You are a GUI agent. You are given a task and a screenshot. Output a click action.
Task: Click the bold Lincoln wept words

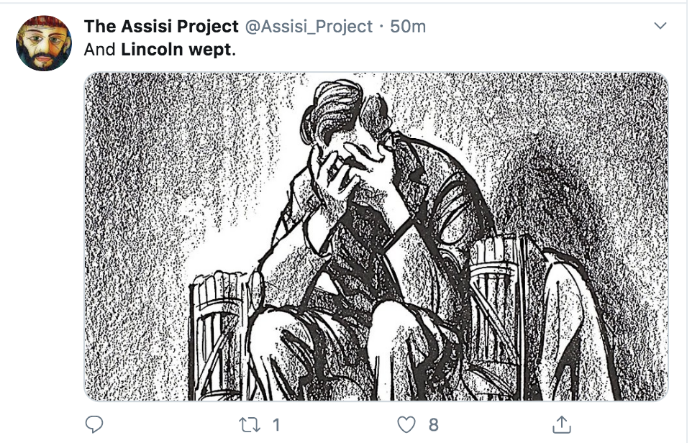[178, 49]
